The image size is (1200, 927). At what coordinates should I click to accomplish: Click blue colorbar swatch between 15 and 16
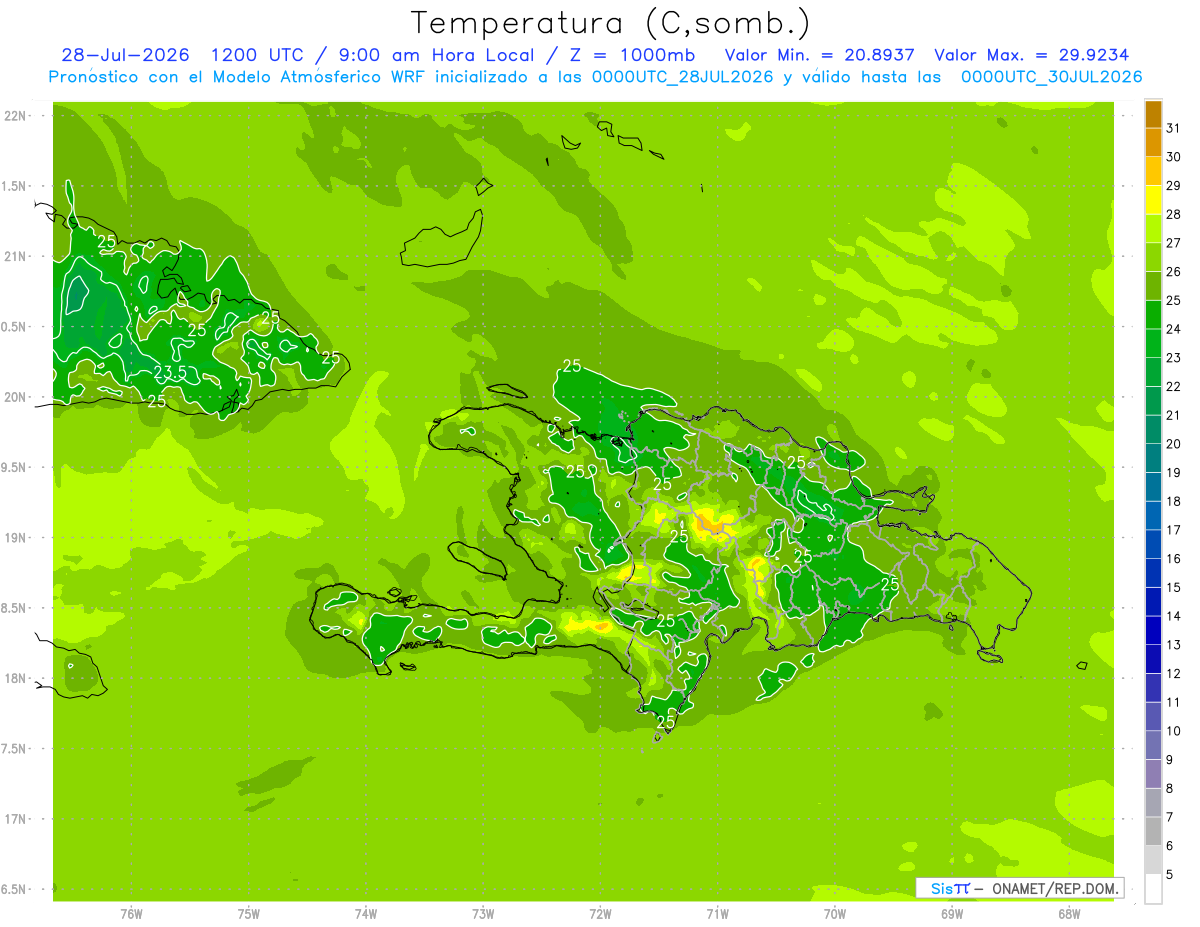(1153, 573)
